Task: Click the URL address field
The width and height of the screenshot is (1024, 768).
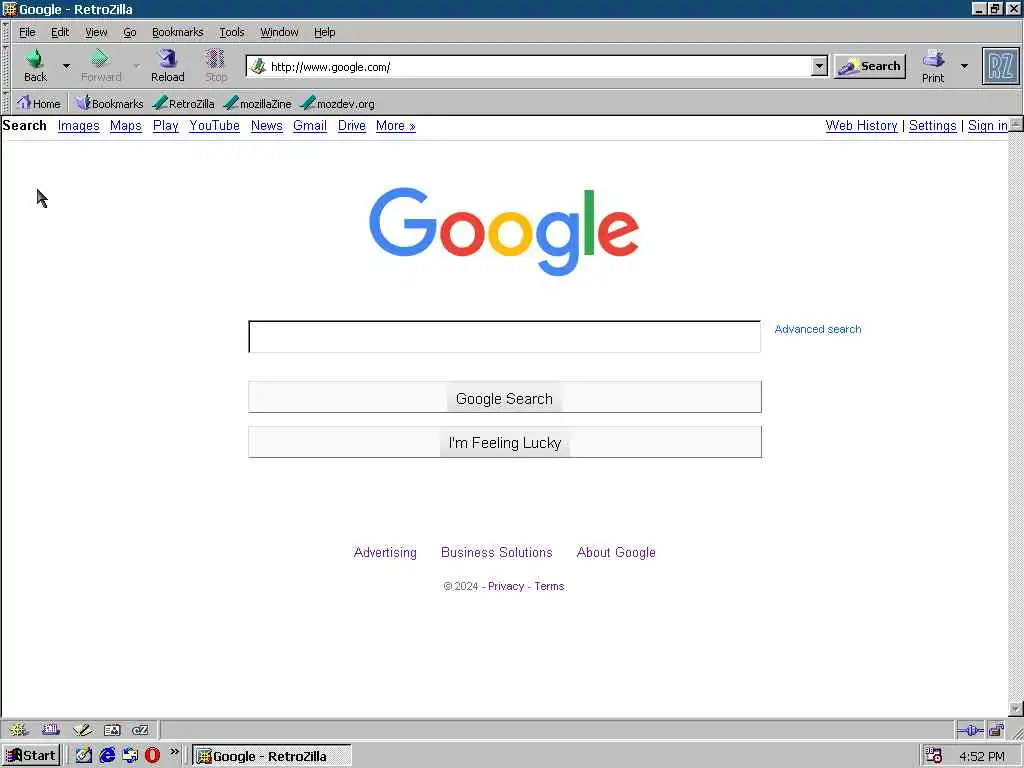Action: point(539,66)
